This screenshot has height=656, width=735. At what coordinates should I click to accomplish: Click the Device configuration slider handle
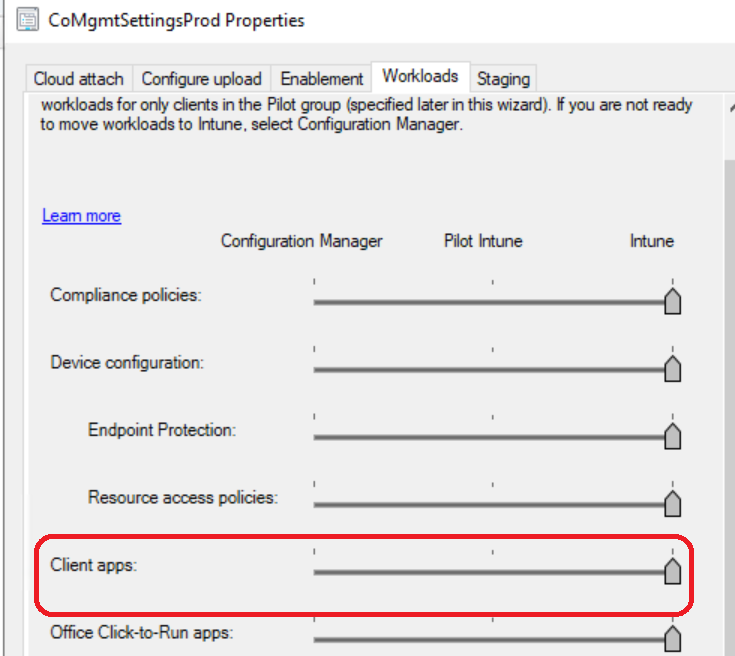[672, 369]
